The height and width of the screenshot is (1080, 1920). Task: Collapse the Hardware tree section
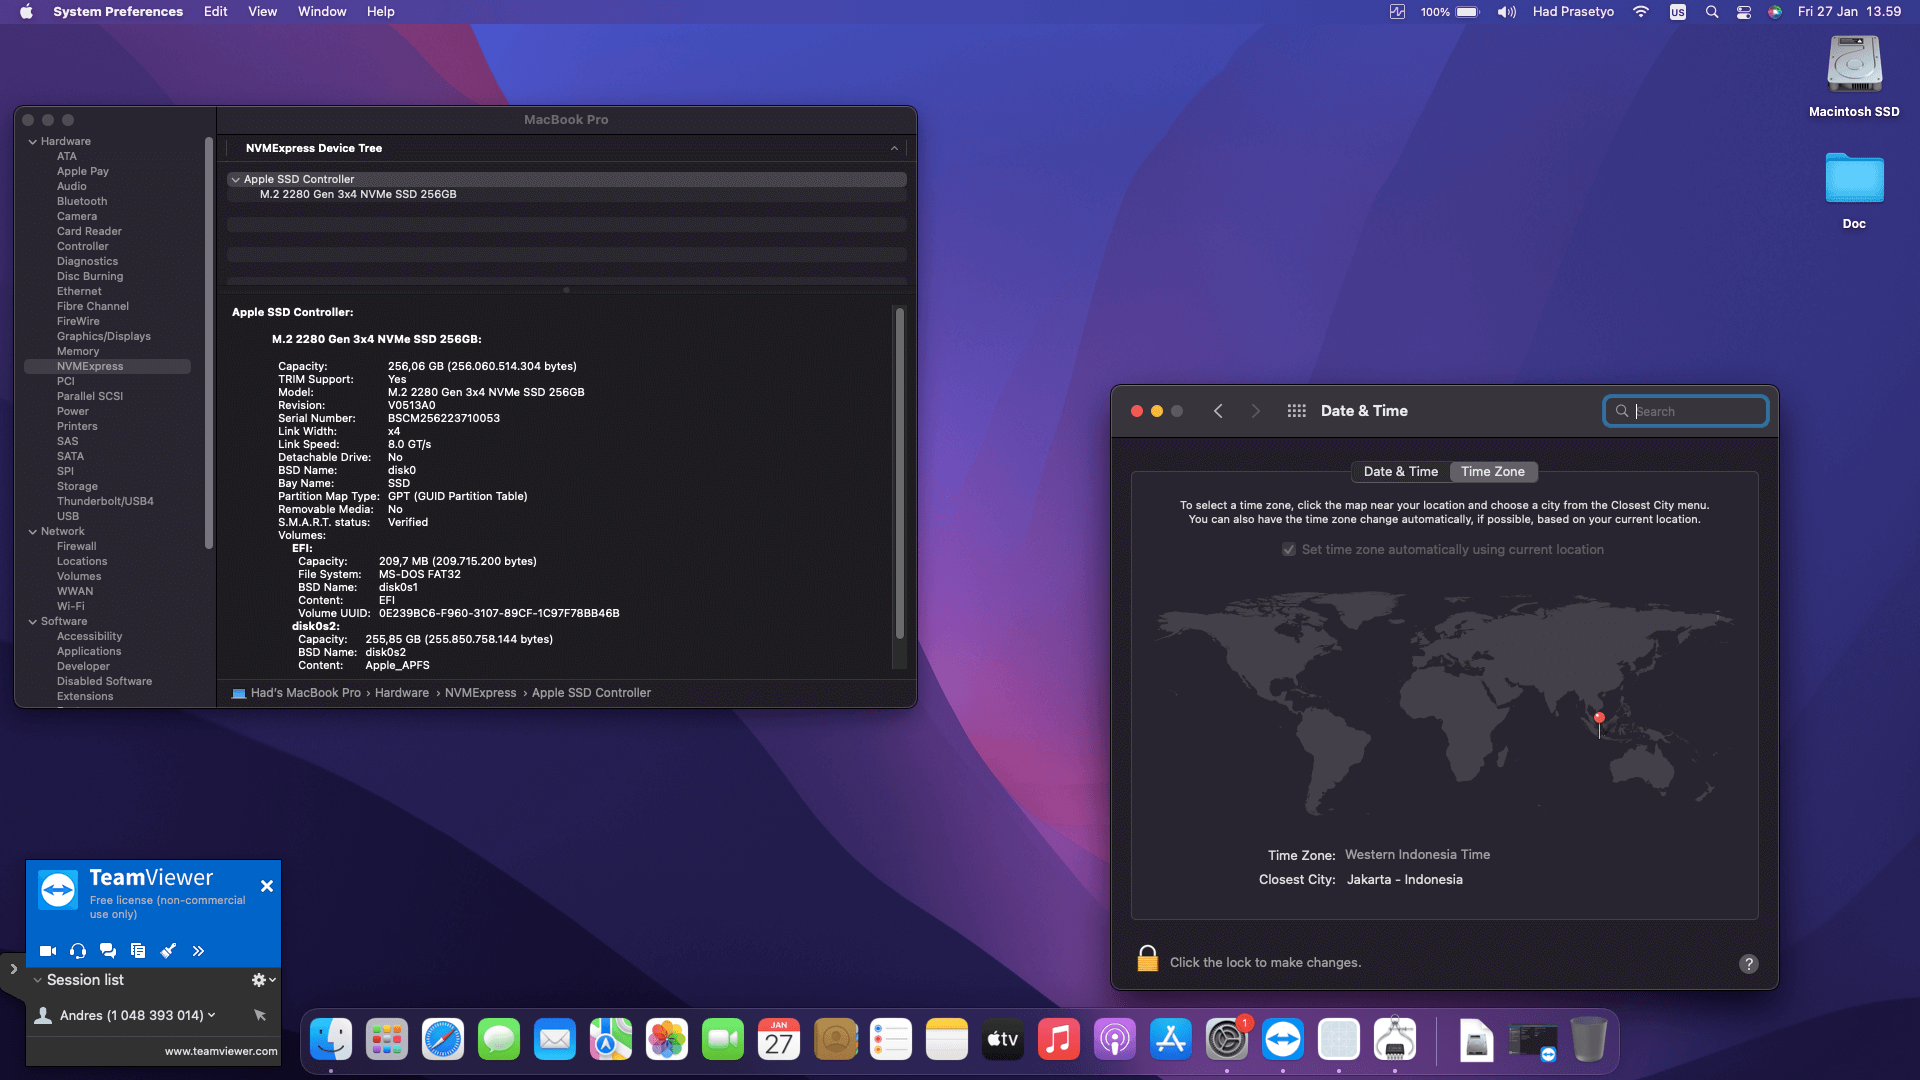pos(33,142)
